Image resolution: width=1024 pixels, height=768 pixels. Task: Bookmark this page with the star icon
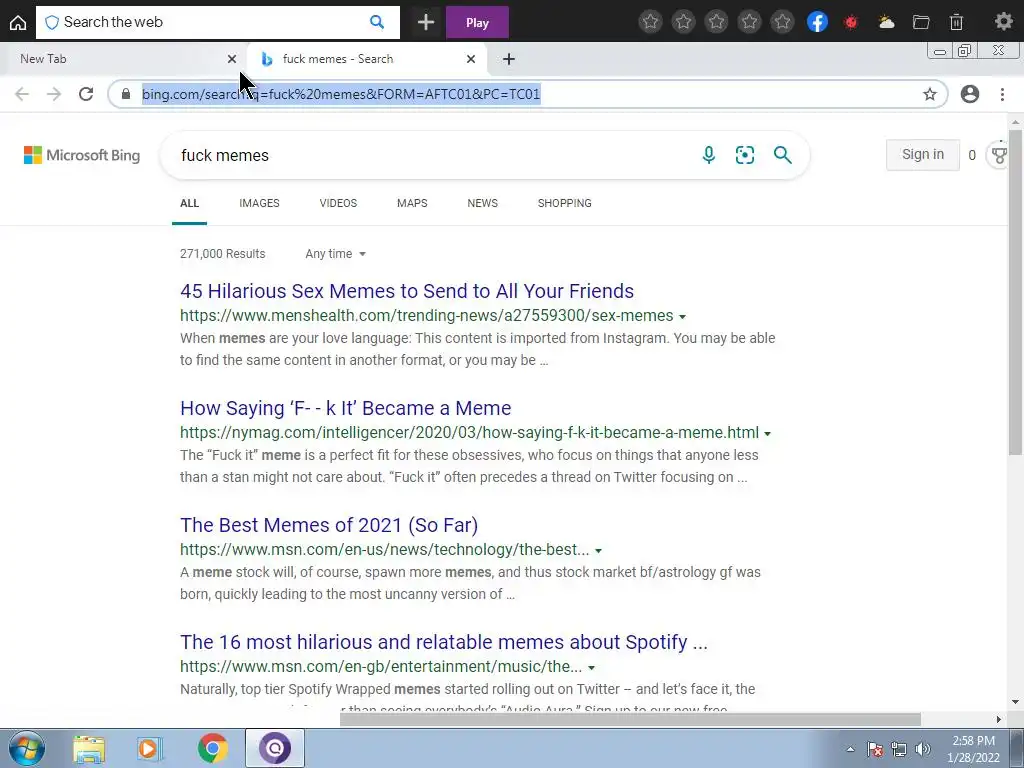pyautogui.click(x=929, y=94)
